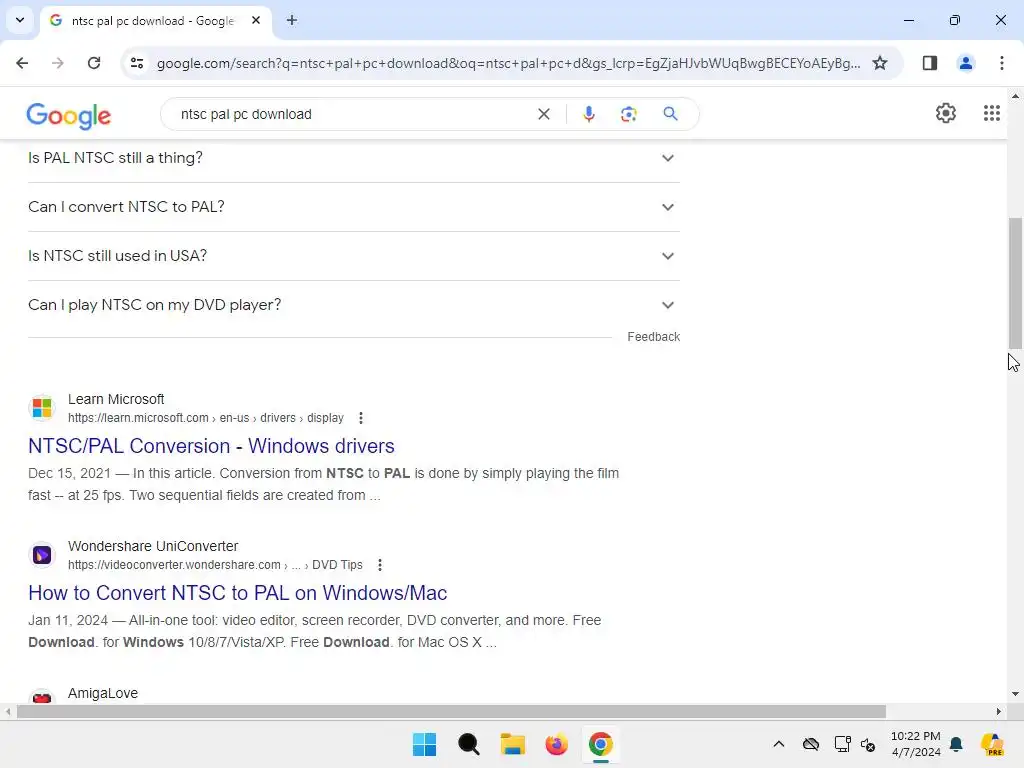The width and height of the screenshot is (1024, 768).
Task: Open the taskbar clock and date
Action: pyautogui.click(x=916, y=744)
